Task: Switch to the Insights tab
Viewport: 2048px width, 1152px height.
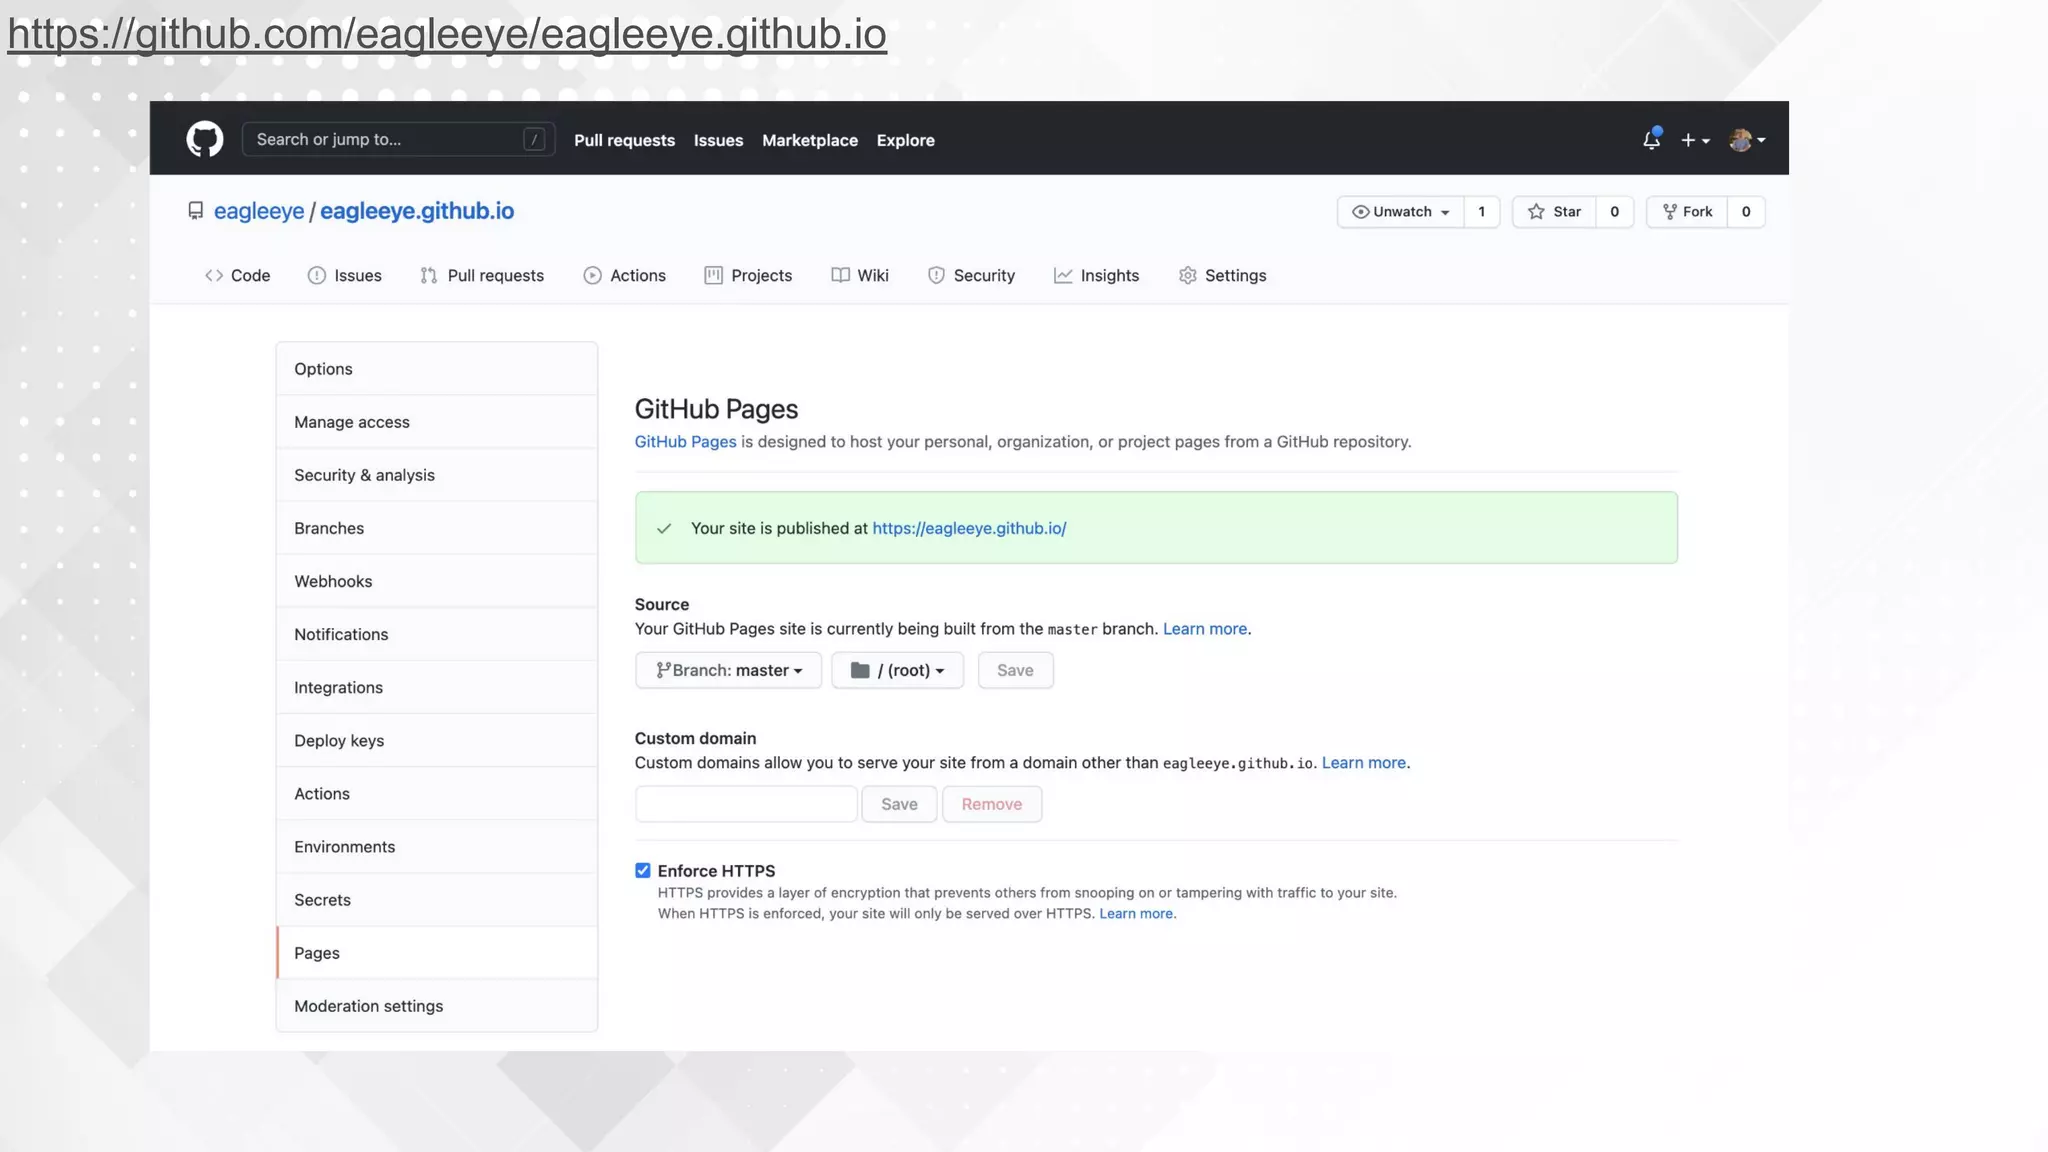Action: click(1096, 275)
